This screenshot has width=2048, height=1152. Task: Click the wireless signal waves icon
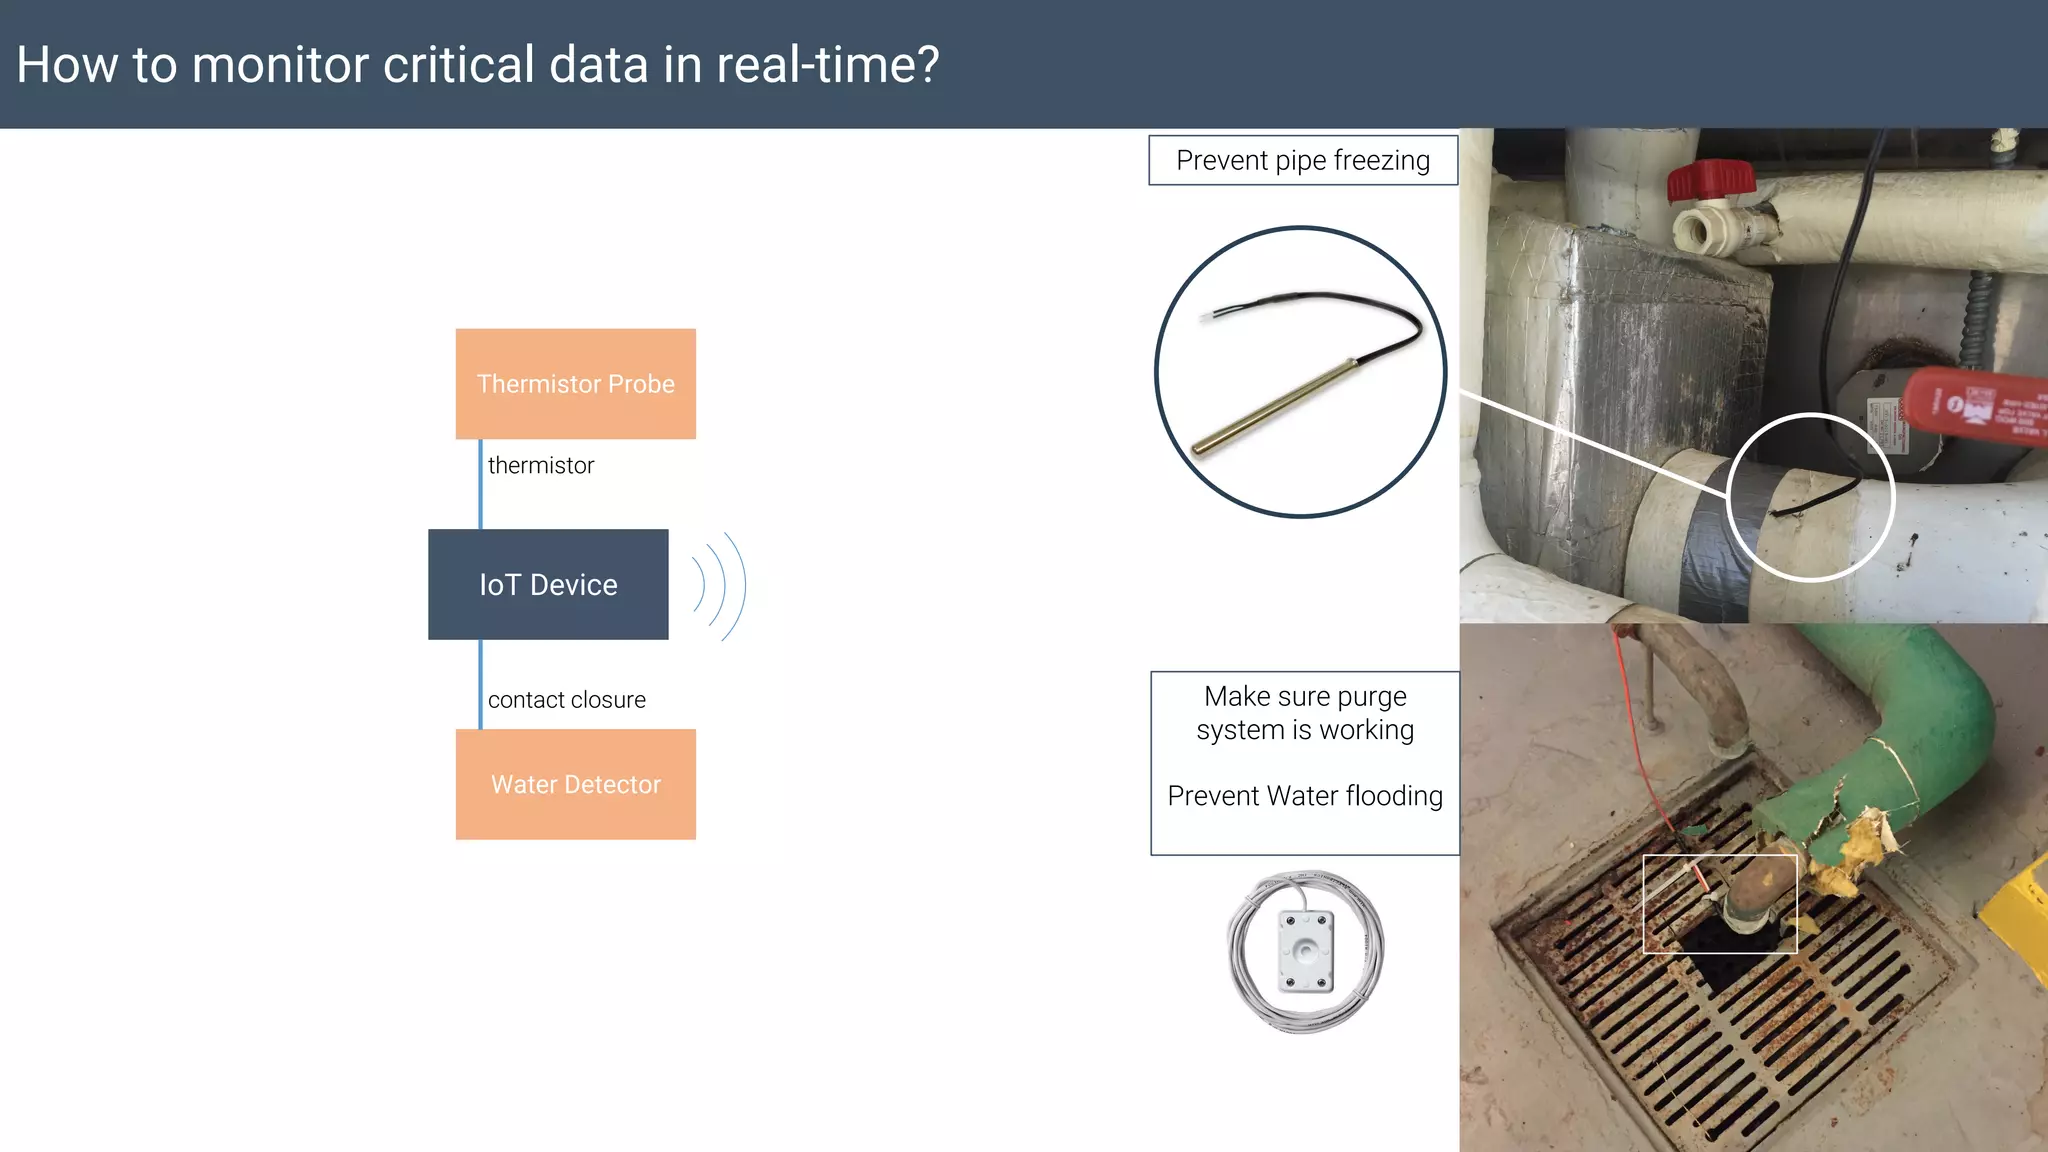tap(720, 586)
